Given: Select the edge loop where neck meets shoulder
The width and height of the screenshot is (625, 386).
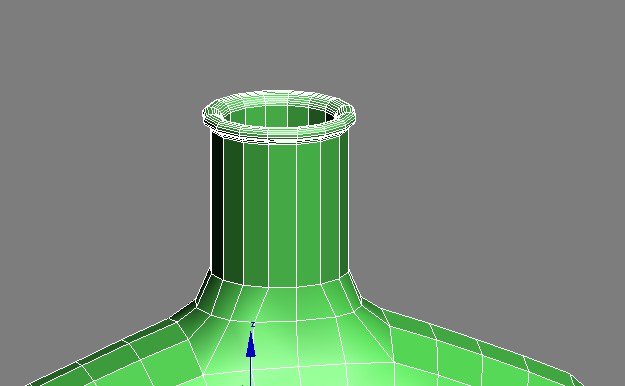Looking at the screenshot, I should [279, 285].
